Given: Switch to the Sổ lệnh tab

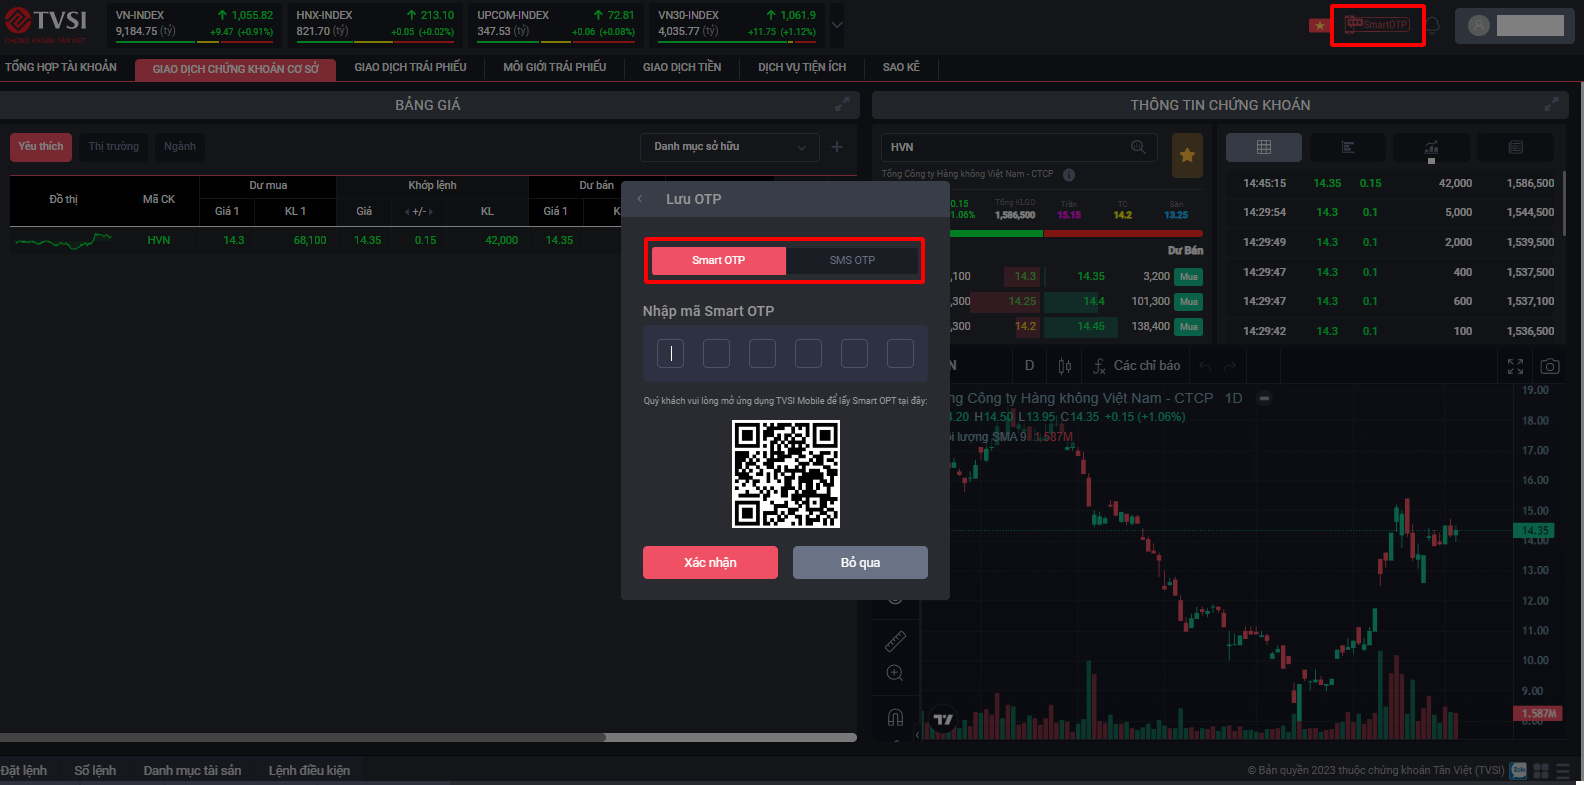Looking at the screenshot, I should [x=95, y=770].
